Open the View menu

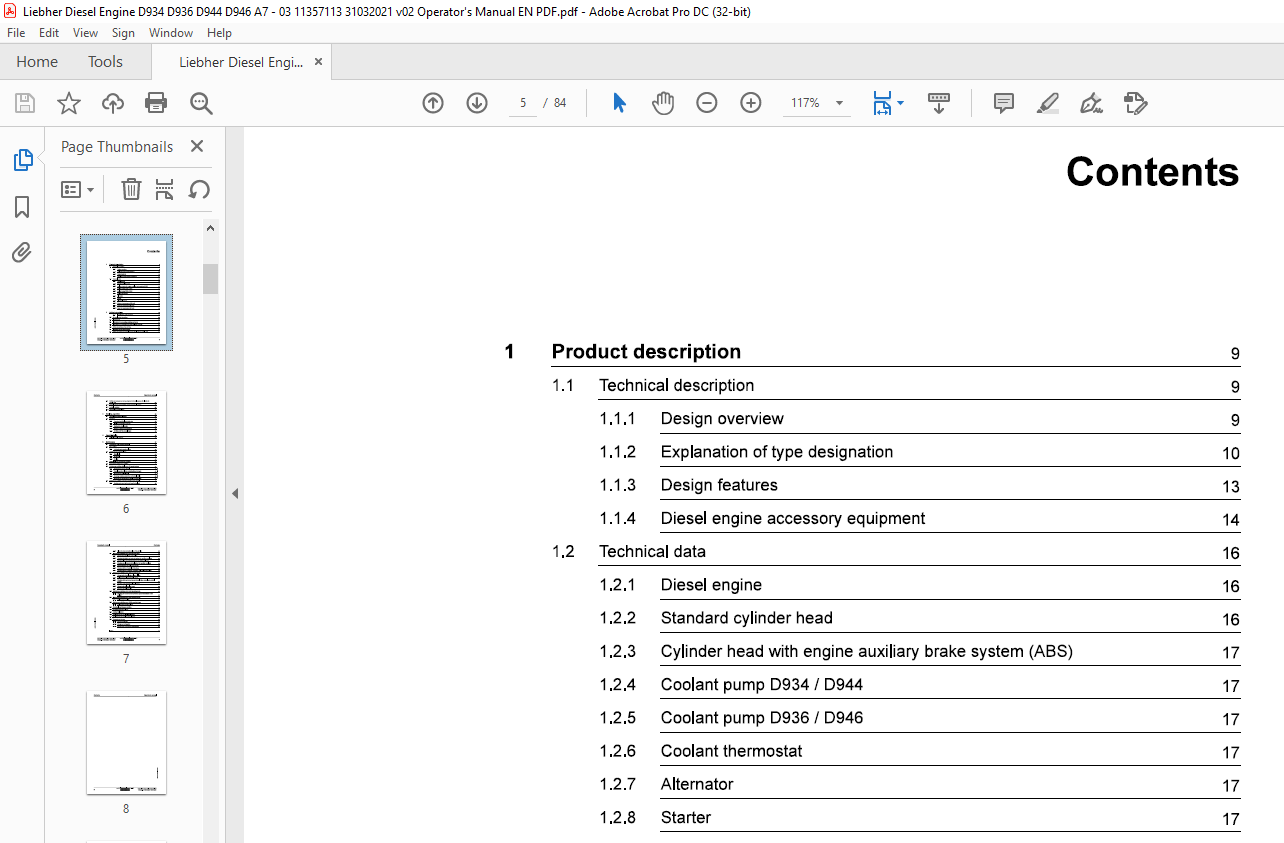(x=86, y=33)
